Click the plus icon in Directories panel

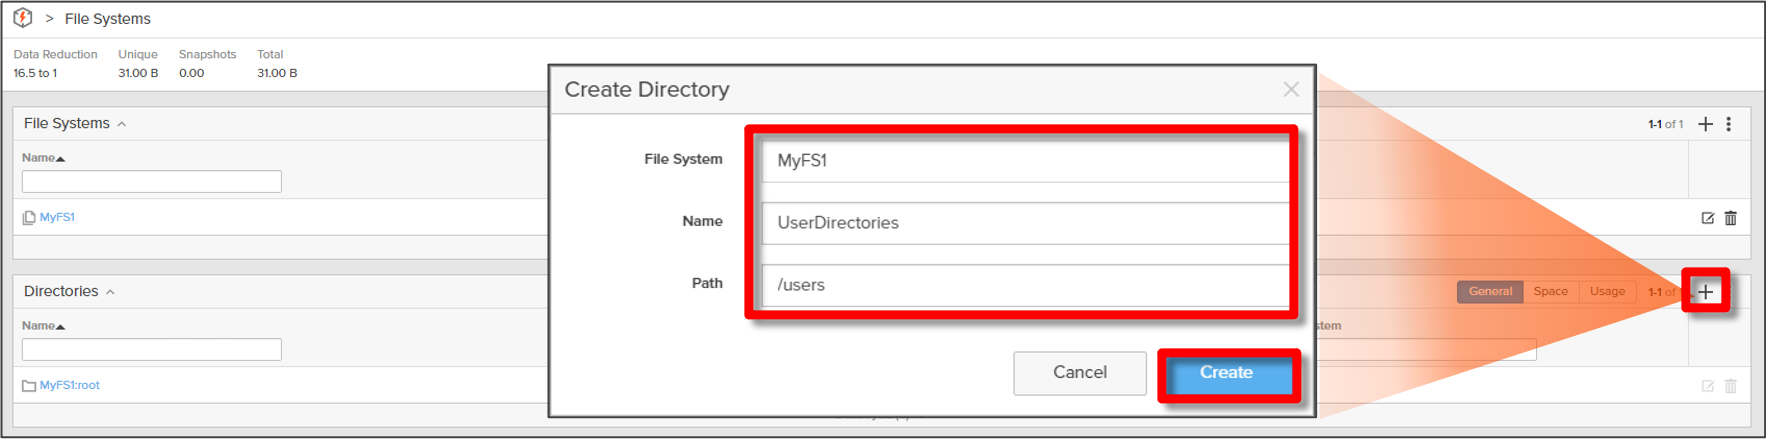pos(1705,292)
